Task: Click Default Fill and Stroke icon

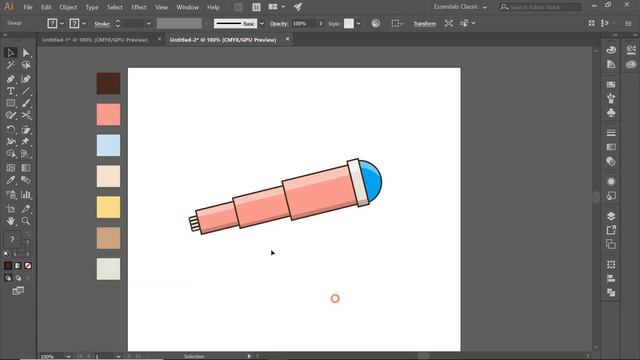Action: tap(6, 254)
